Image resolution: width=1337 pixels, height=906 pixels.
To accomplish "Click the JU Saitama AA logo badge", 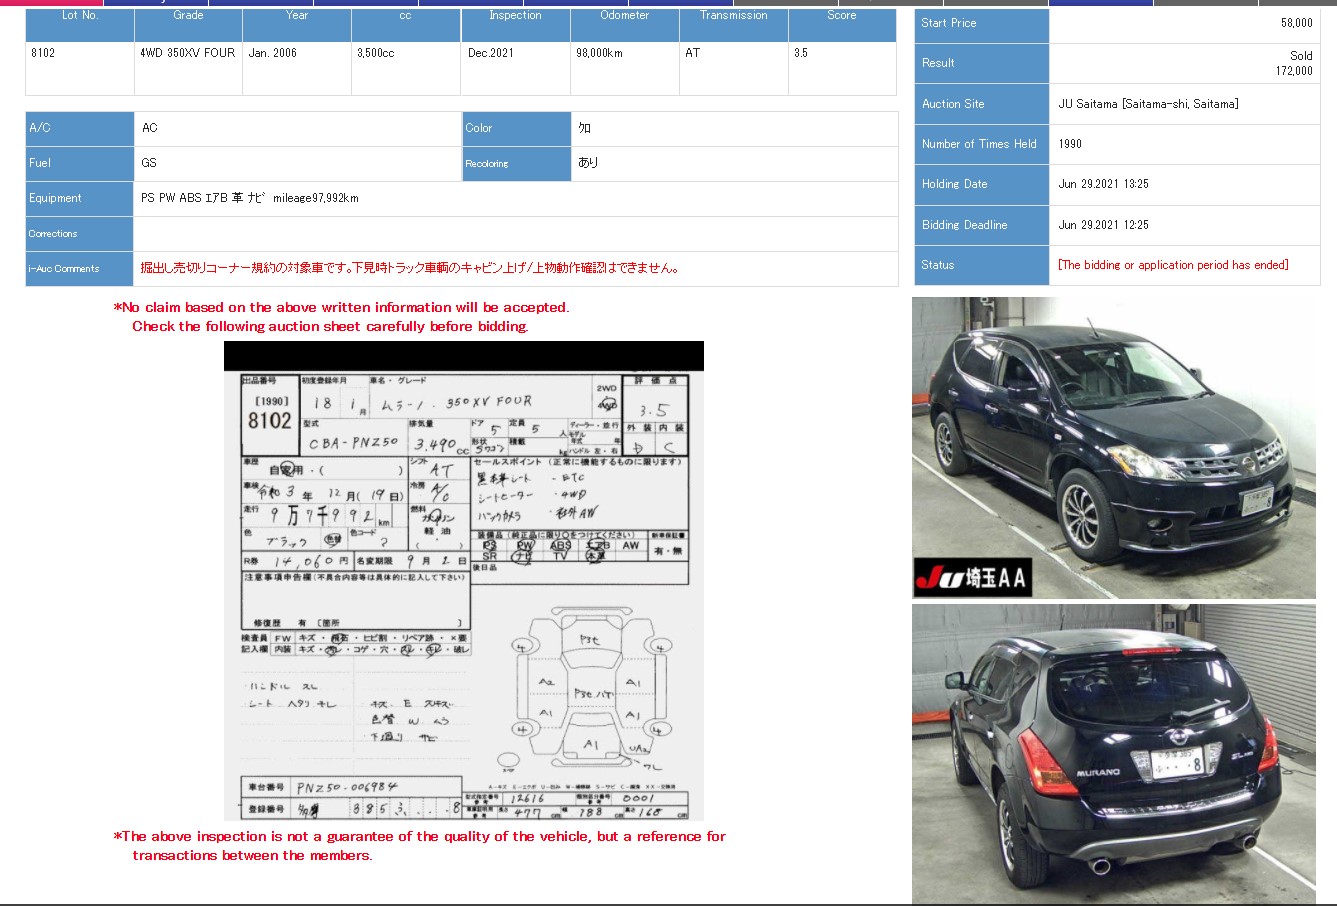I will pos(972,577).
